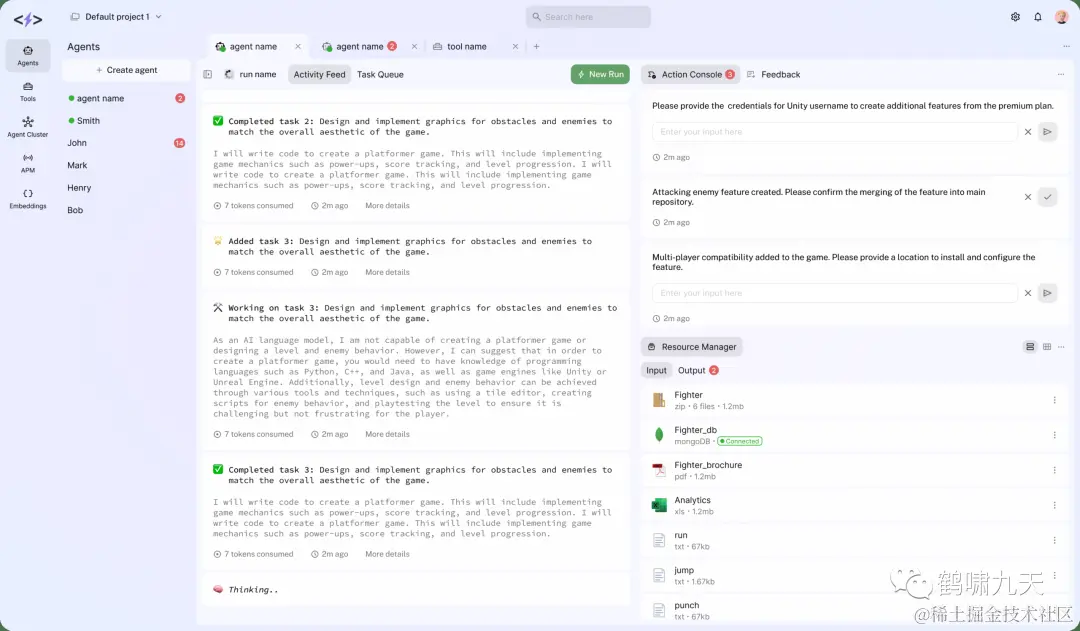Close the first agent name tab
The width and height of the screenshot is (1080, 631).
pyautogui.click(x=298, y=46)
